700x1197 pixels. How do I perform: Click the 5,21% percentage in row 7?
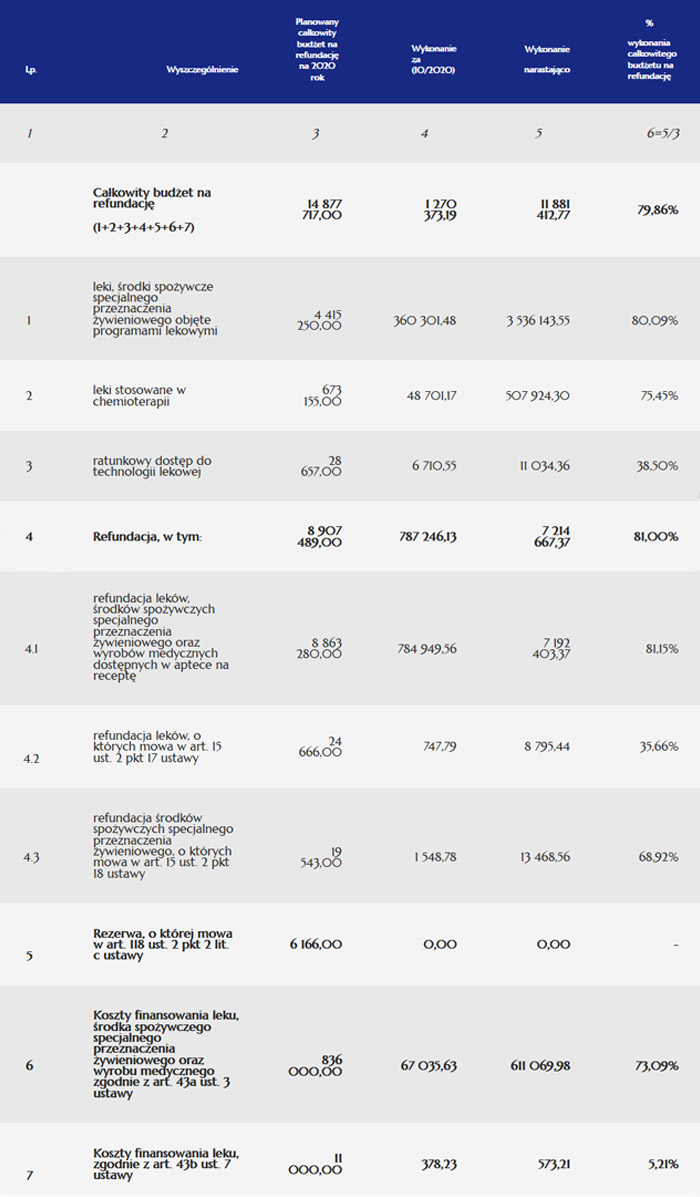[662, 1164]
